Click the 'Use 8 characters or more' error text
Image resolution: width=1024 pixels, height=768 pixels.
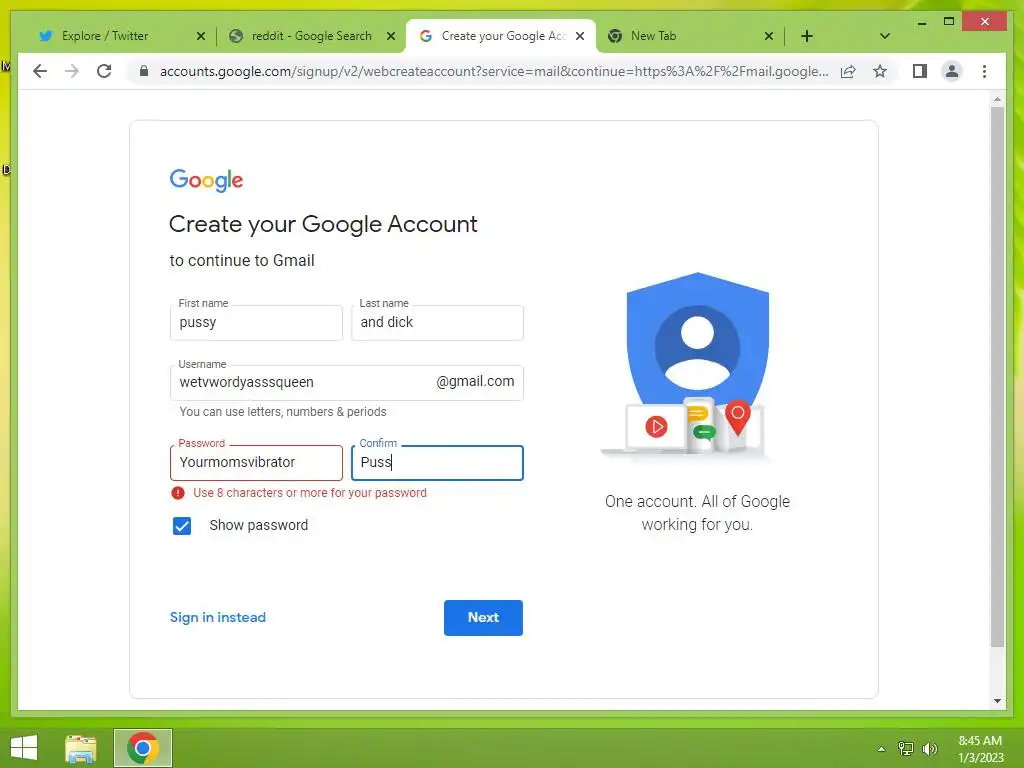click(310, 493)
